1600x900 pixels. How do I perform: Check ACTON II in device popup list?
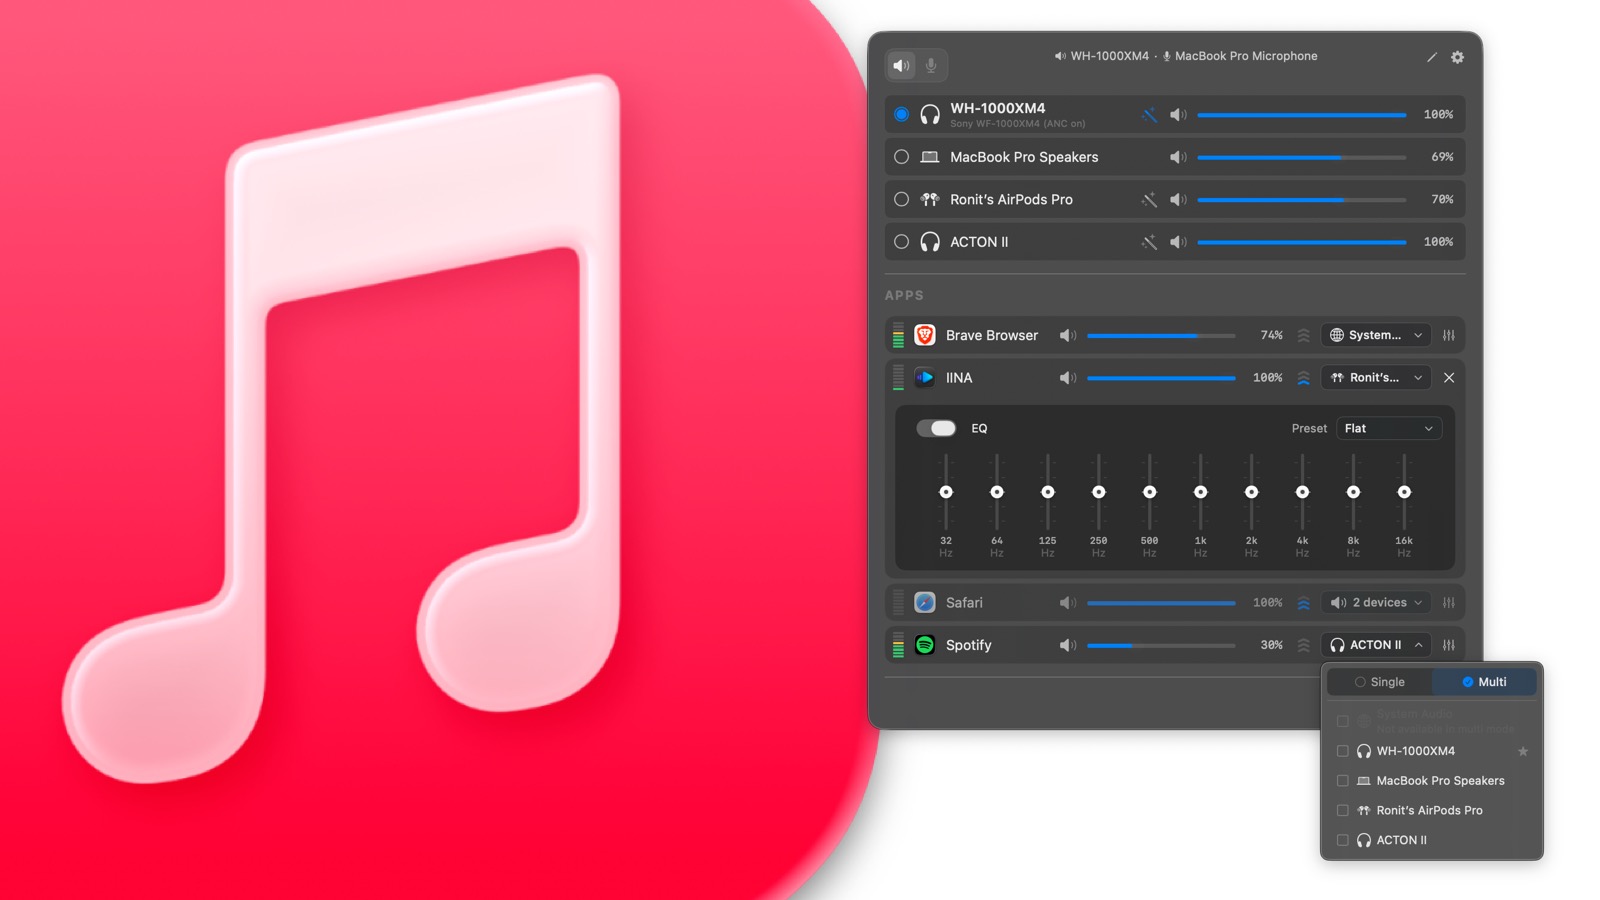click(1343, 841)
